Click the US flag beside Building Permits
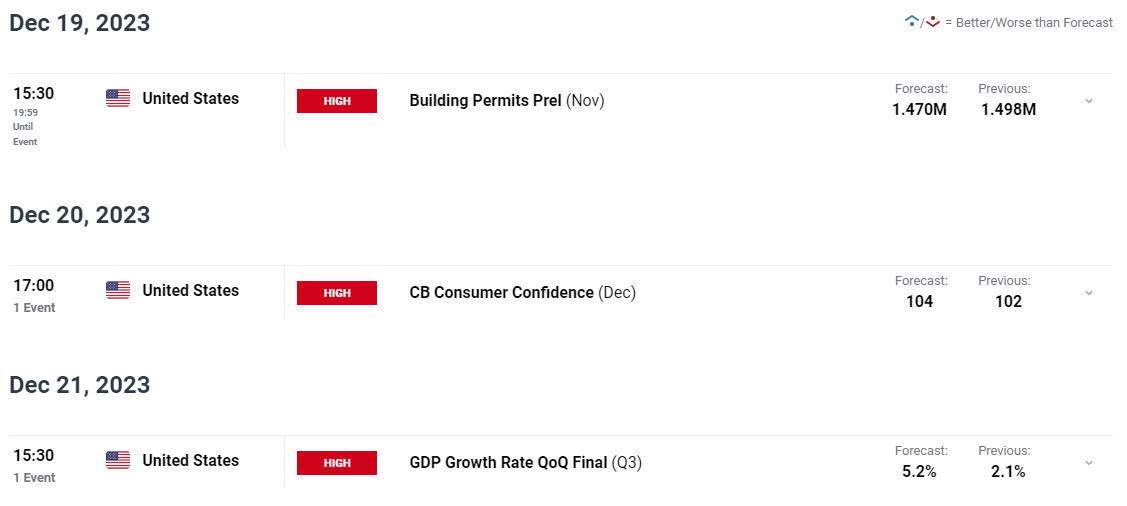The height and width of the screenshot is (506, 1127). click(118, 98)
